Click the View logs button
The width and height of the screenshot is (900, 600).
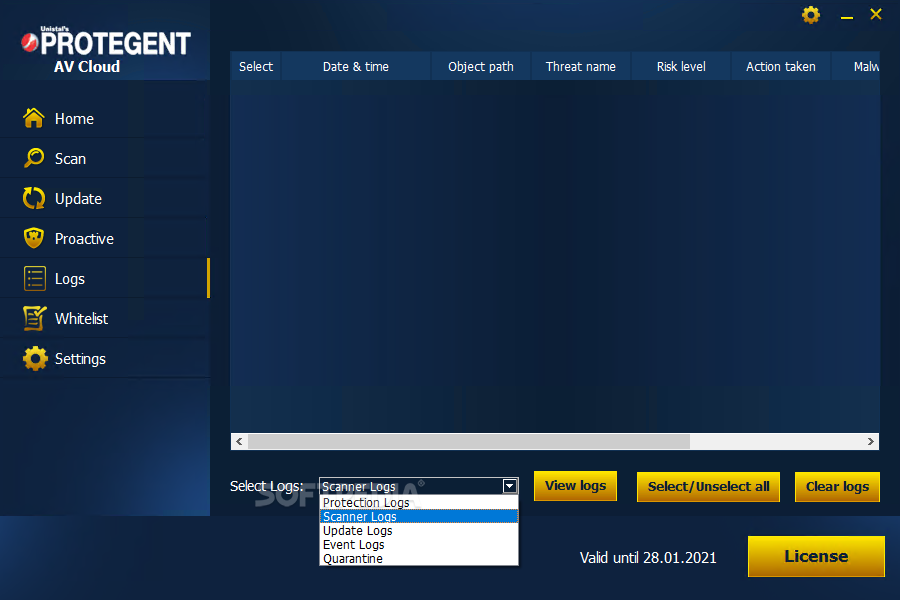click(575, 486)
